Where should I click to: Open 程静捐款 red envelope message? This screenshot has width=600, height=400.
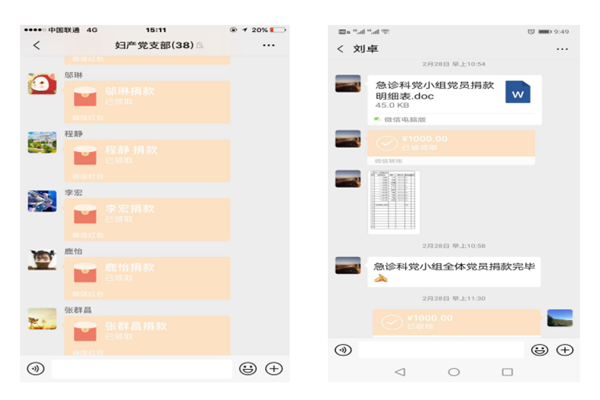[x=146, y=157]
